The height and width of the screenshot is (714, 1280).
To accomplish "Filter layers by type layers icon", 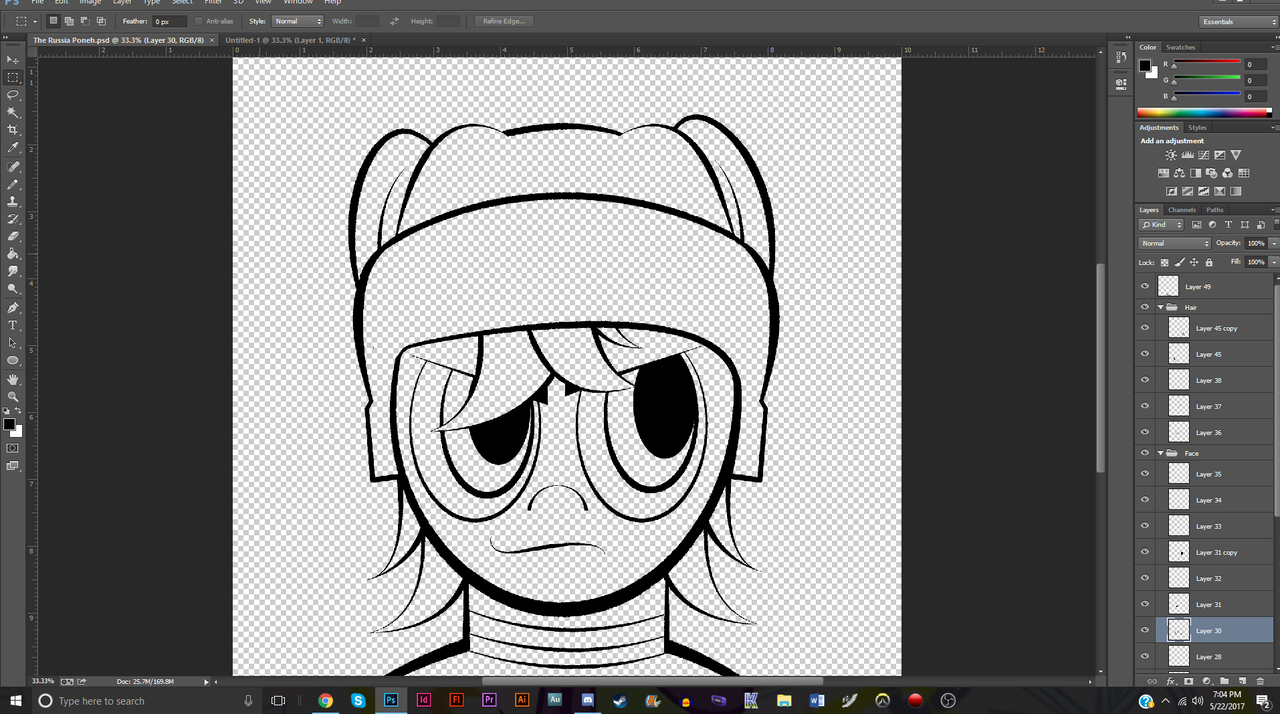I will coord(1228,225).
